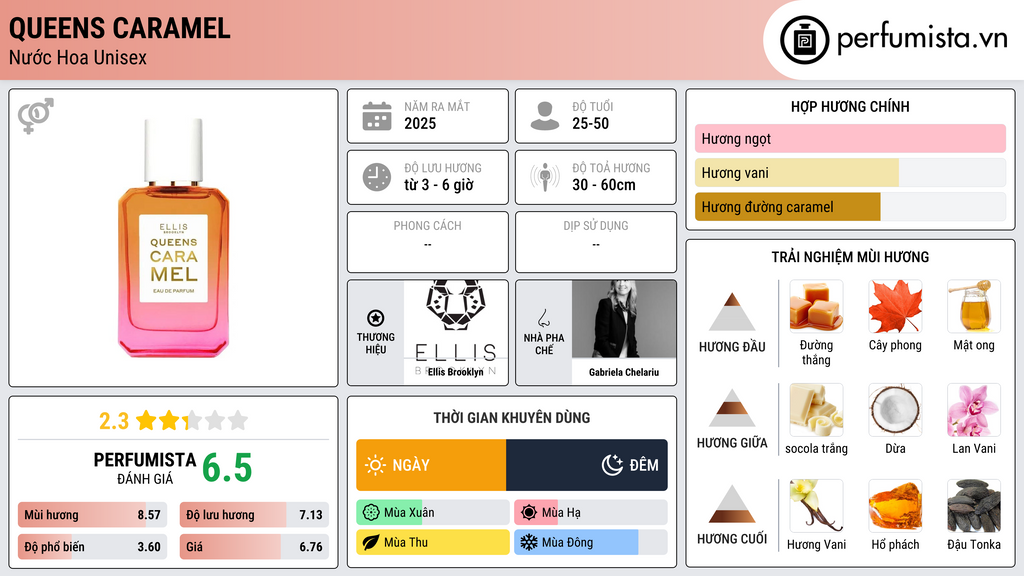Click the Mùa Đông season bar
This screenshot has height=576, width=1024.
pyautogui.click(x=591, y=542)
